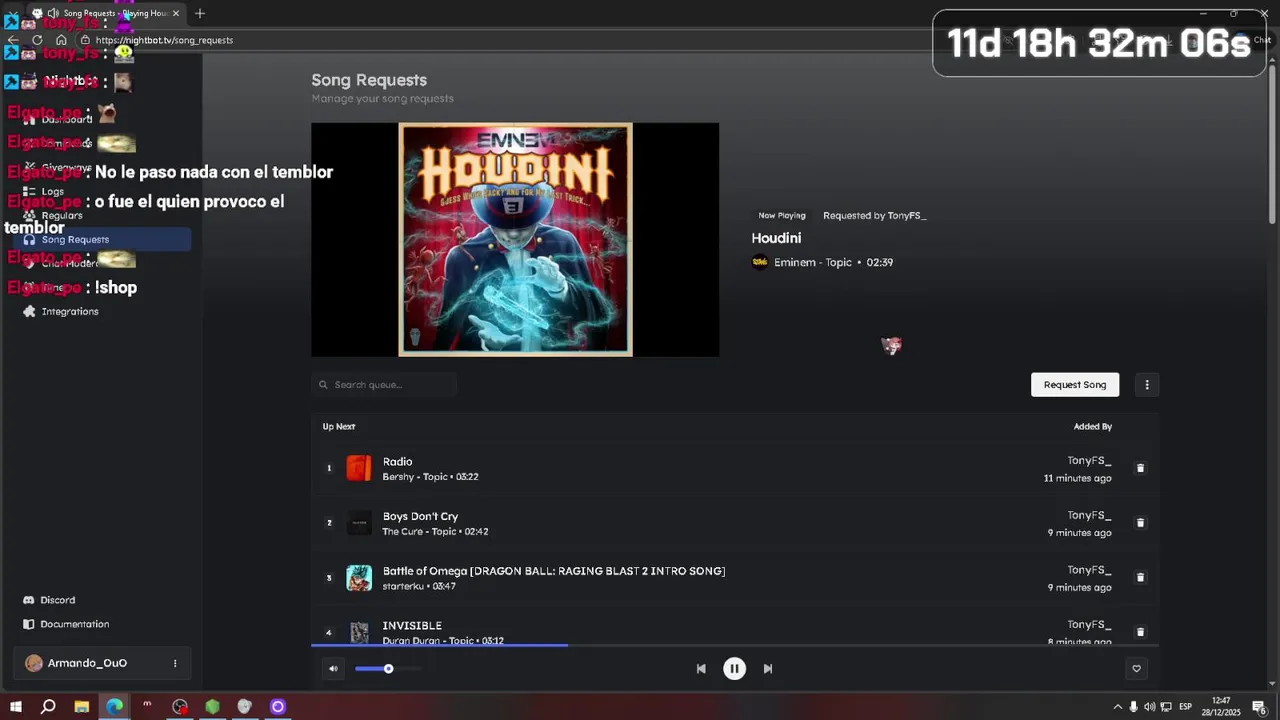Viewport: 1280px width, 720px height.
Task: Open the taskbar clock and date
Action: (x=1221, y=707)
